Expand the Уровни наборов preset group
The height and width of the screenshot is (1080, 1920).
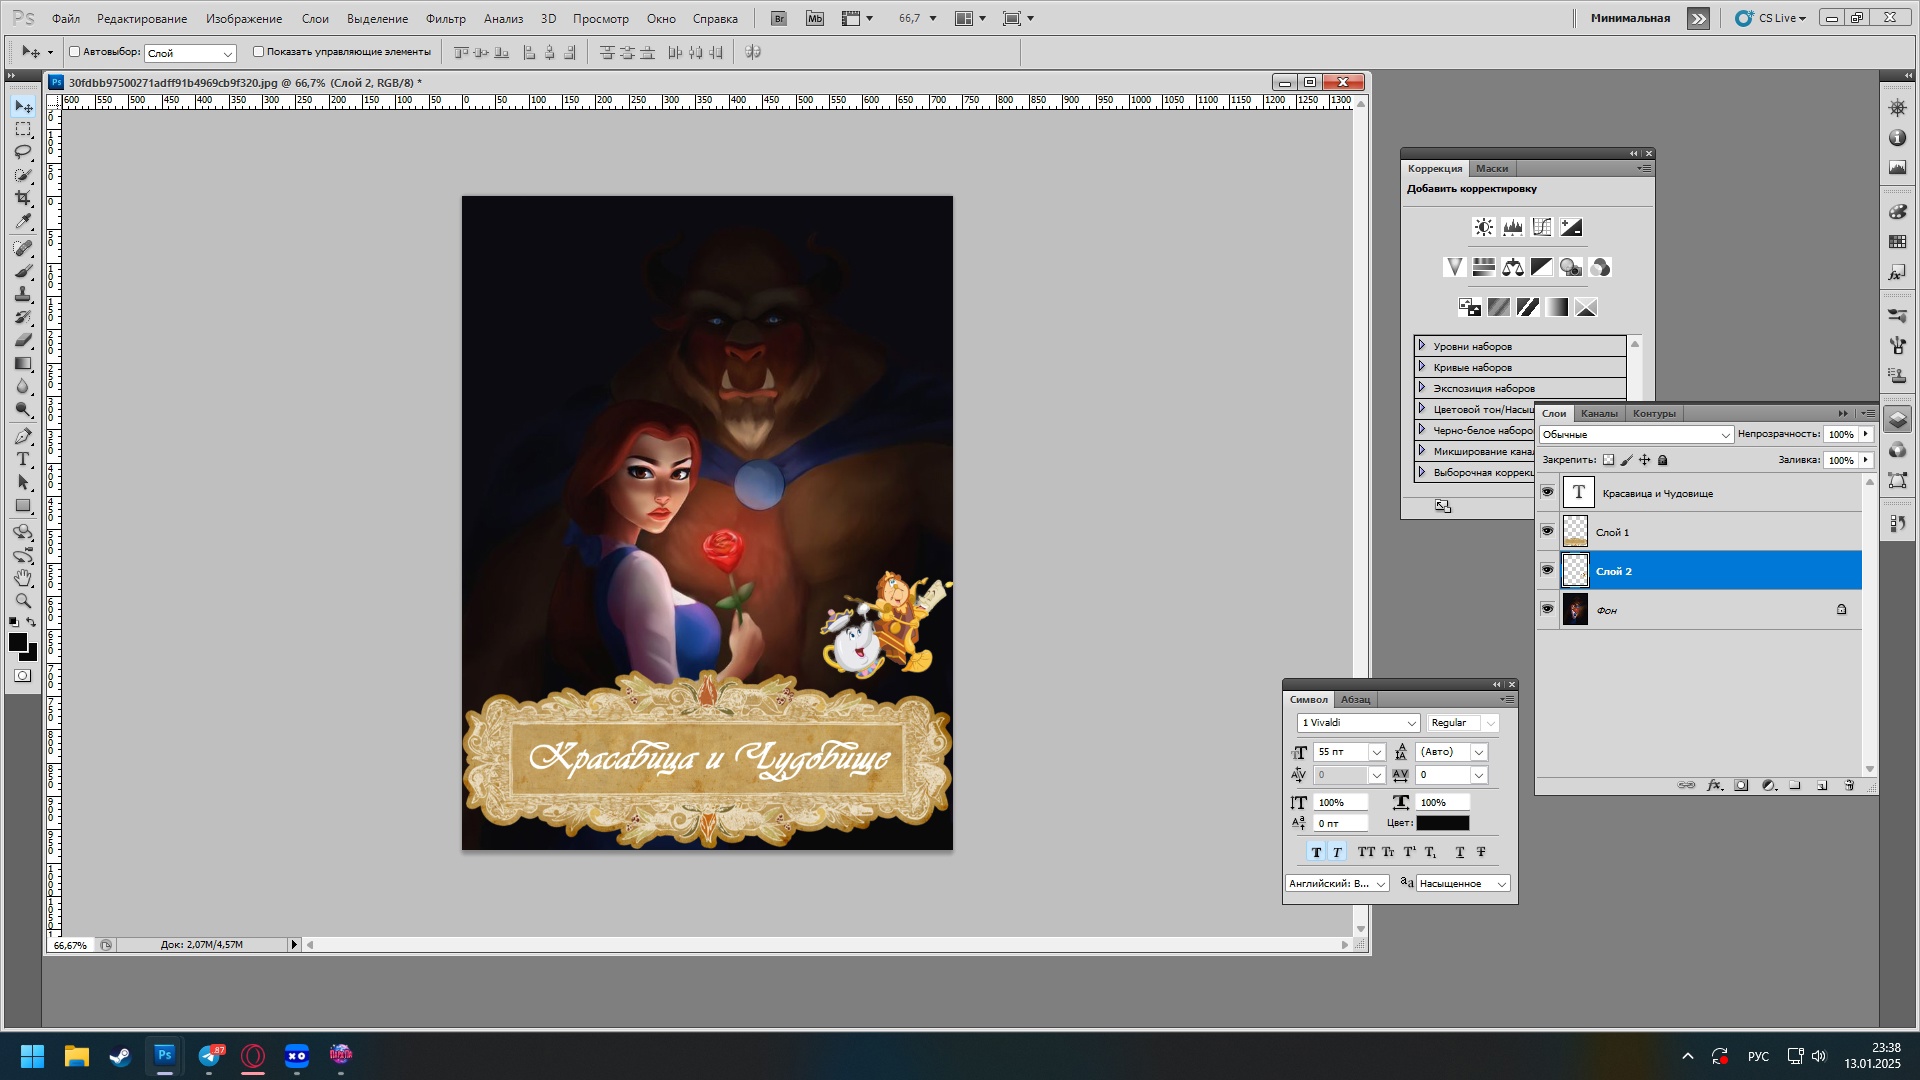point(1422,346)
